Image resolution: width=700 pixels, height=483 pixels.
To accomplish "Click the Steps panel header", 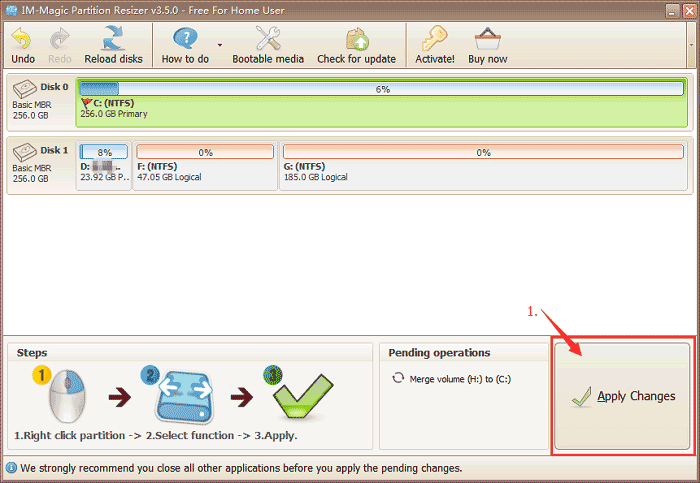I will tap(32, 353).
